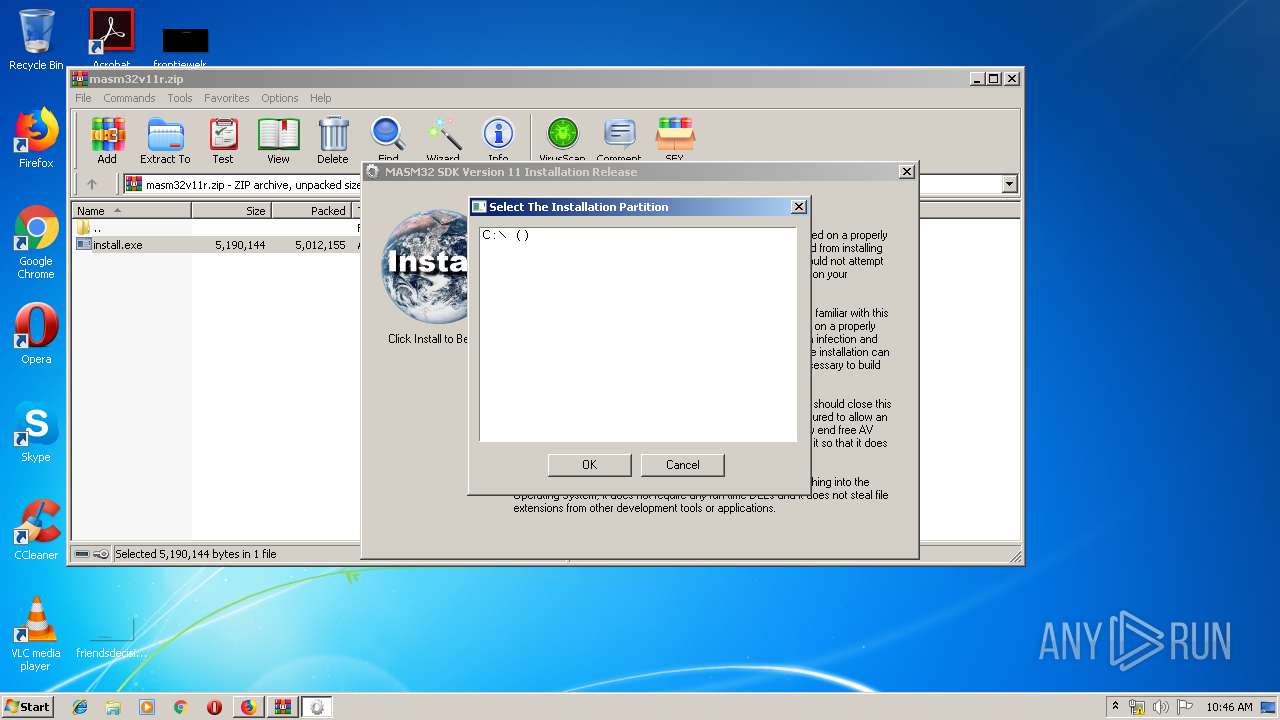Screen dimensions: 1280x720
Task: Click the Comment toolbar icon
Action: point(619,138)
